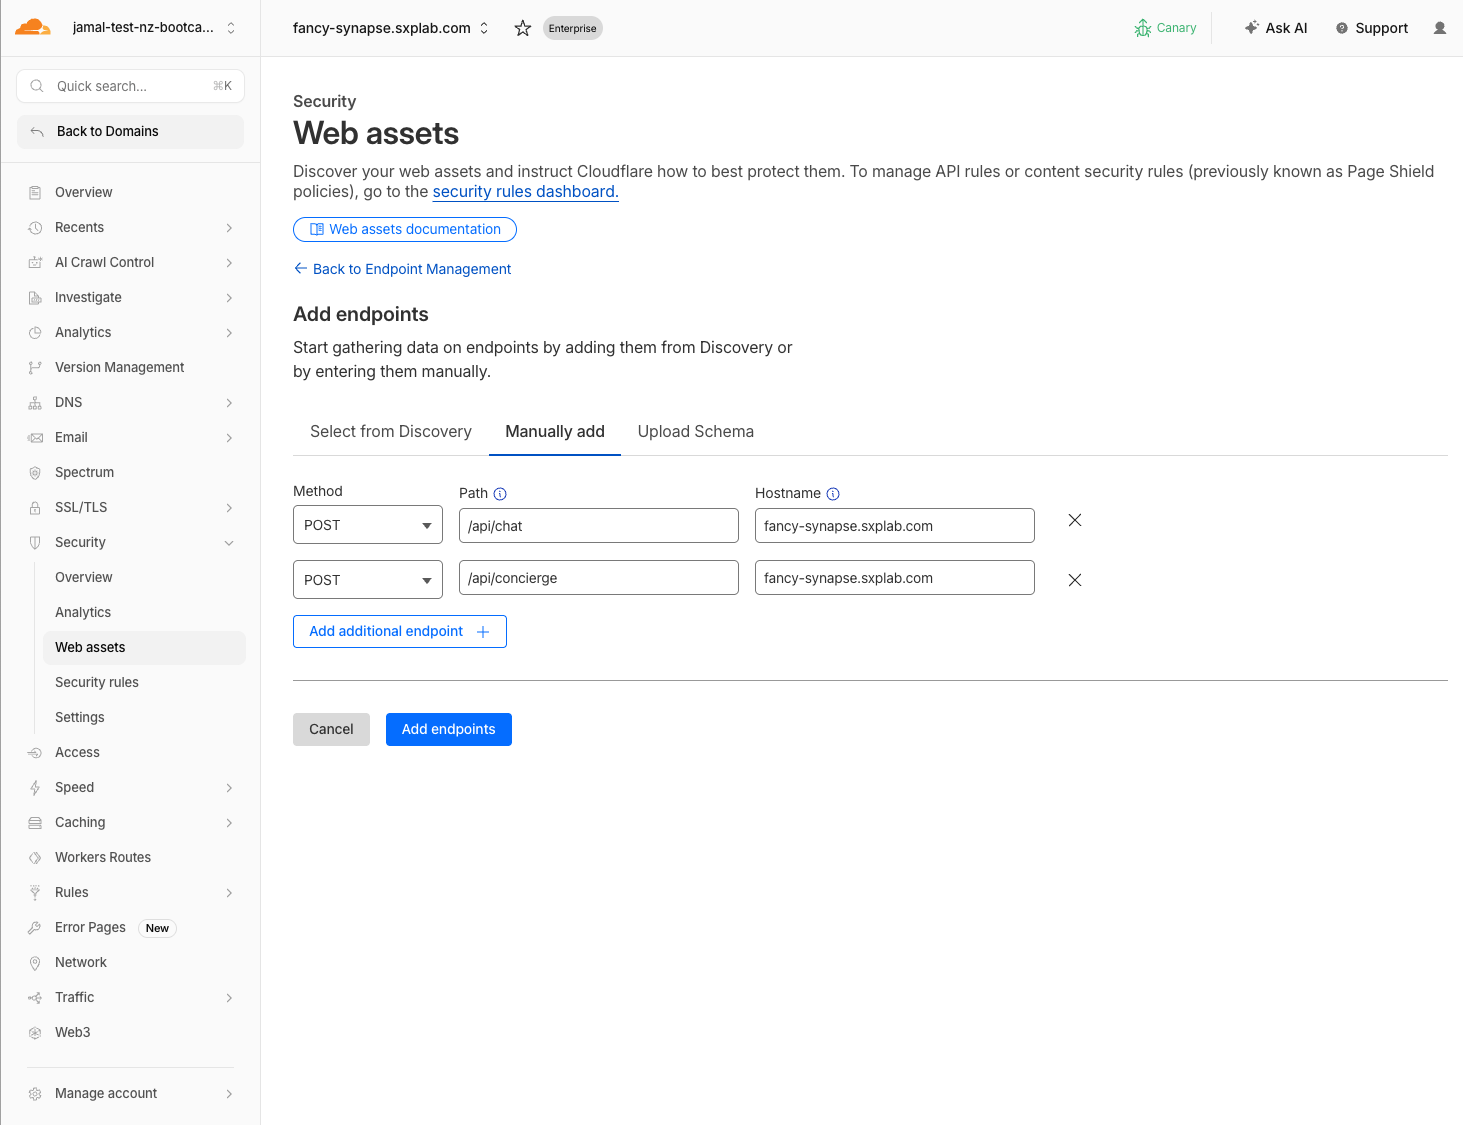Switch to the Select from Discovery tab
The width and height of the screenshot is (1463, 1125).
[x=391, y=431]
